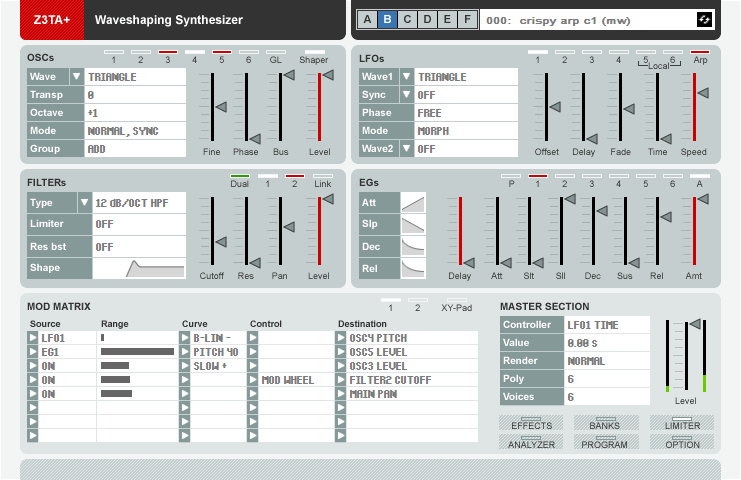Open Curve arrow for B-LIN row
This screenshot has height=480, width=741.
point(185,338)
